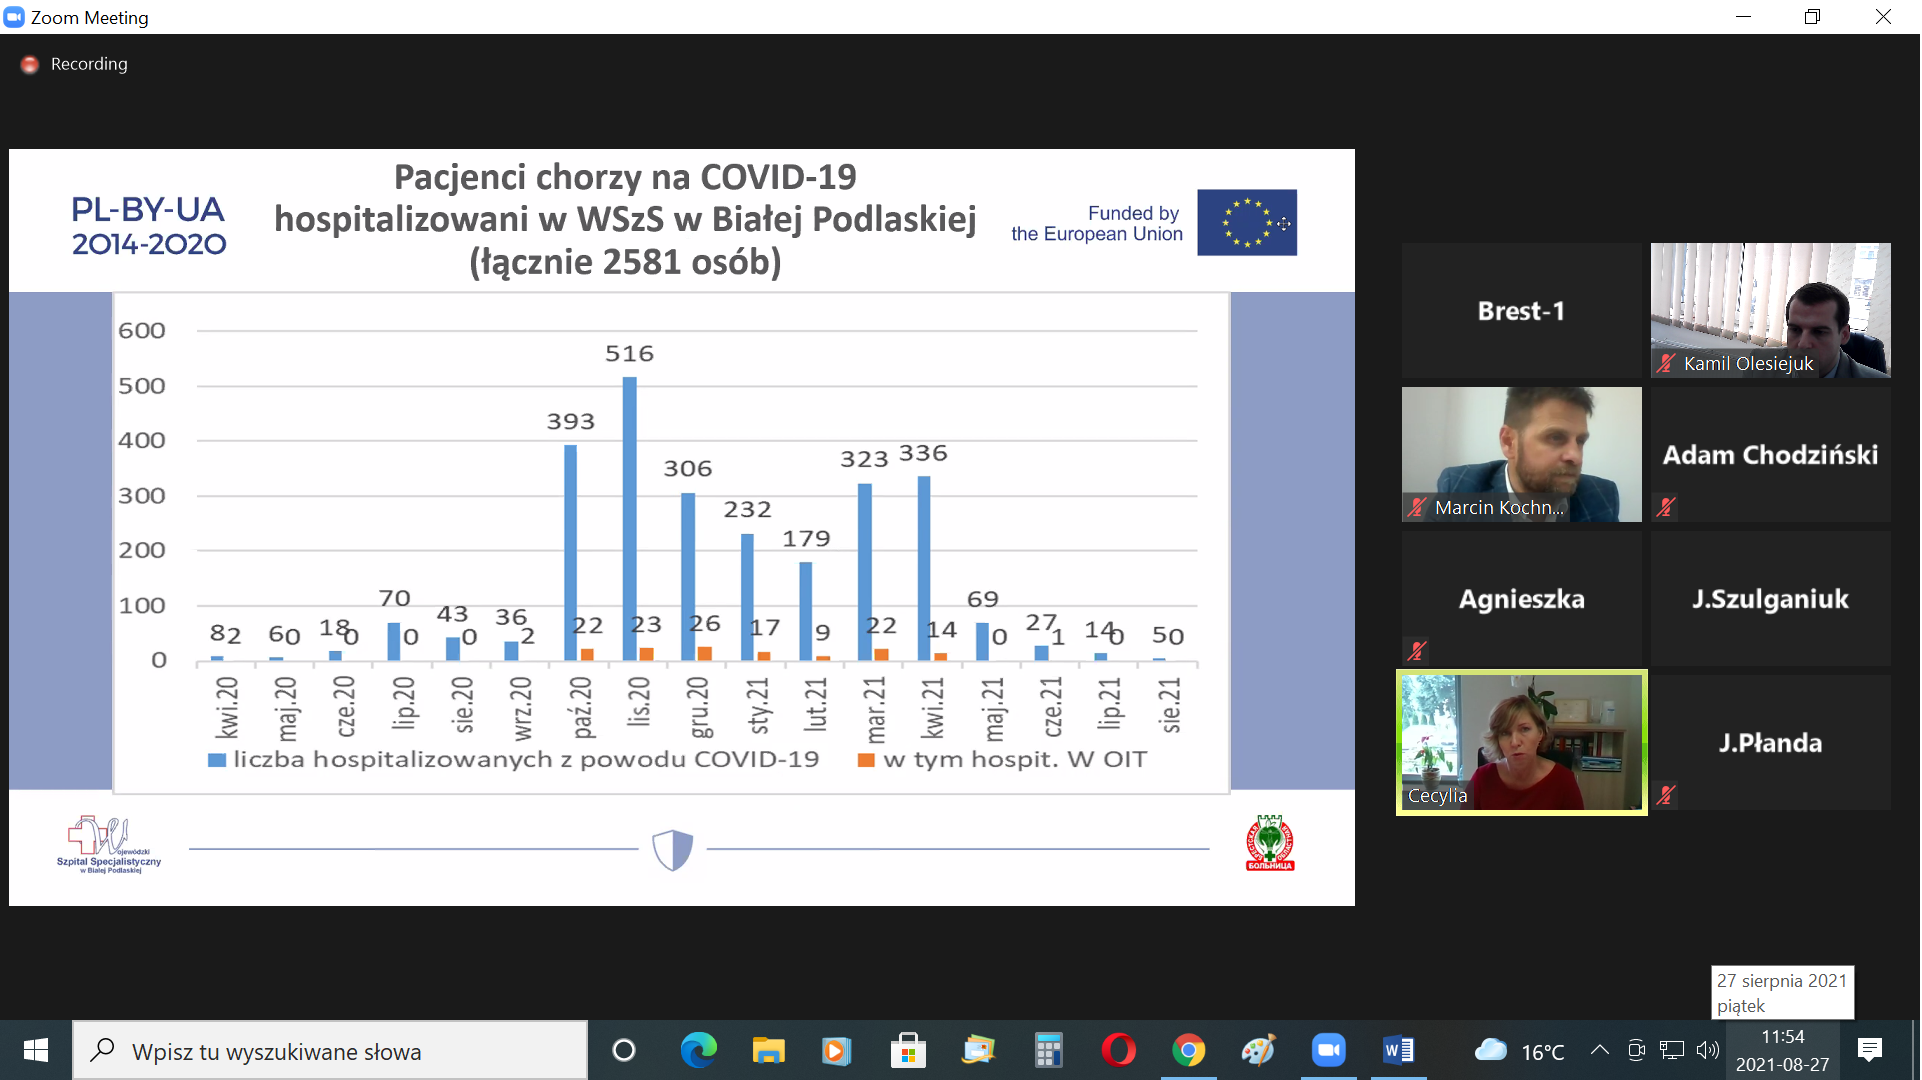Viewport: 1922px width, 1080px height.
Task: Open Google Chrome from the taskbar
Action: point(1188,1050)
